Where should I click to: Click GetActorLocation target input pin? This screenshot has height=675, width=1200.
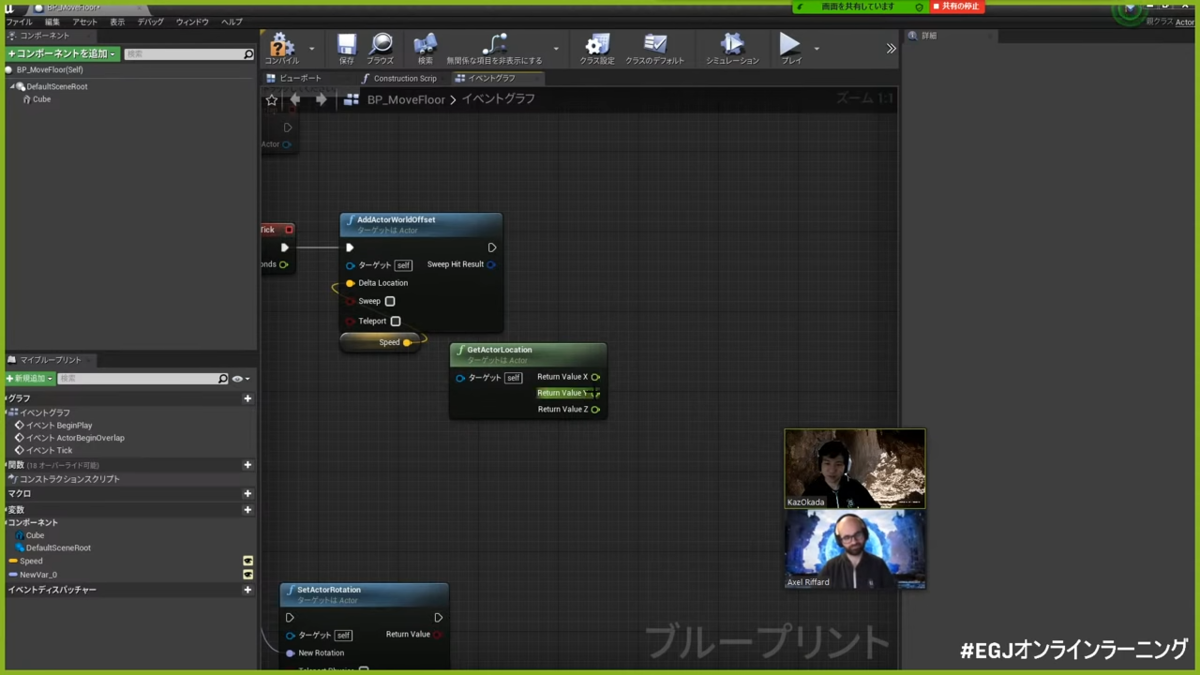point(460,378)
